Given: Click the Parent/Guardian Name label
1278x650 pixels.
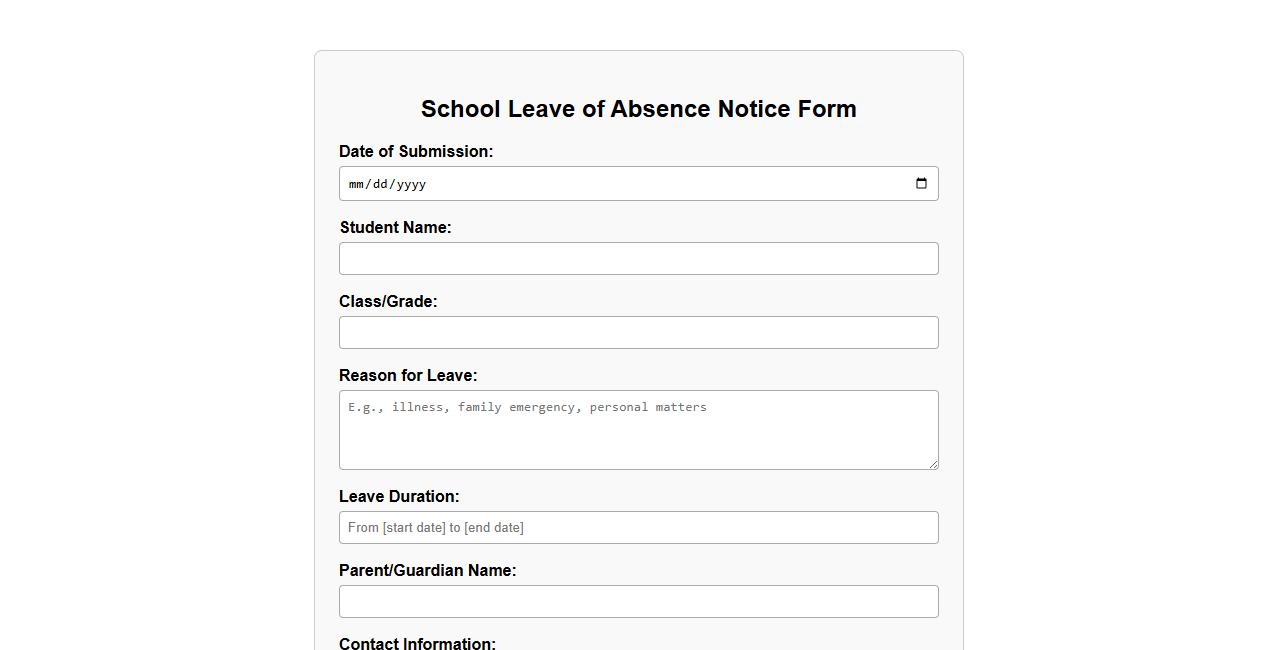Looking at the screenshot, I should tap(427, 570).
